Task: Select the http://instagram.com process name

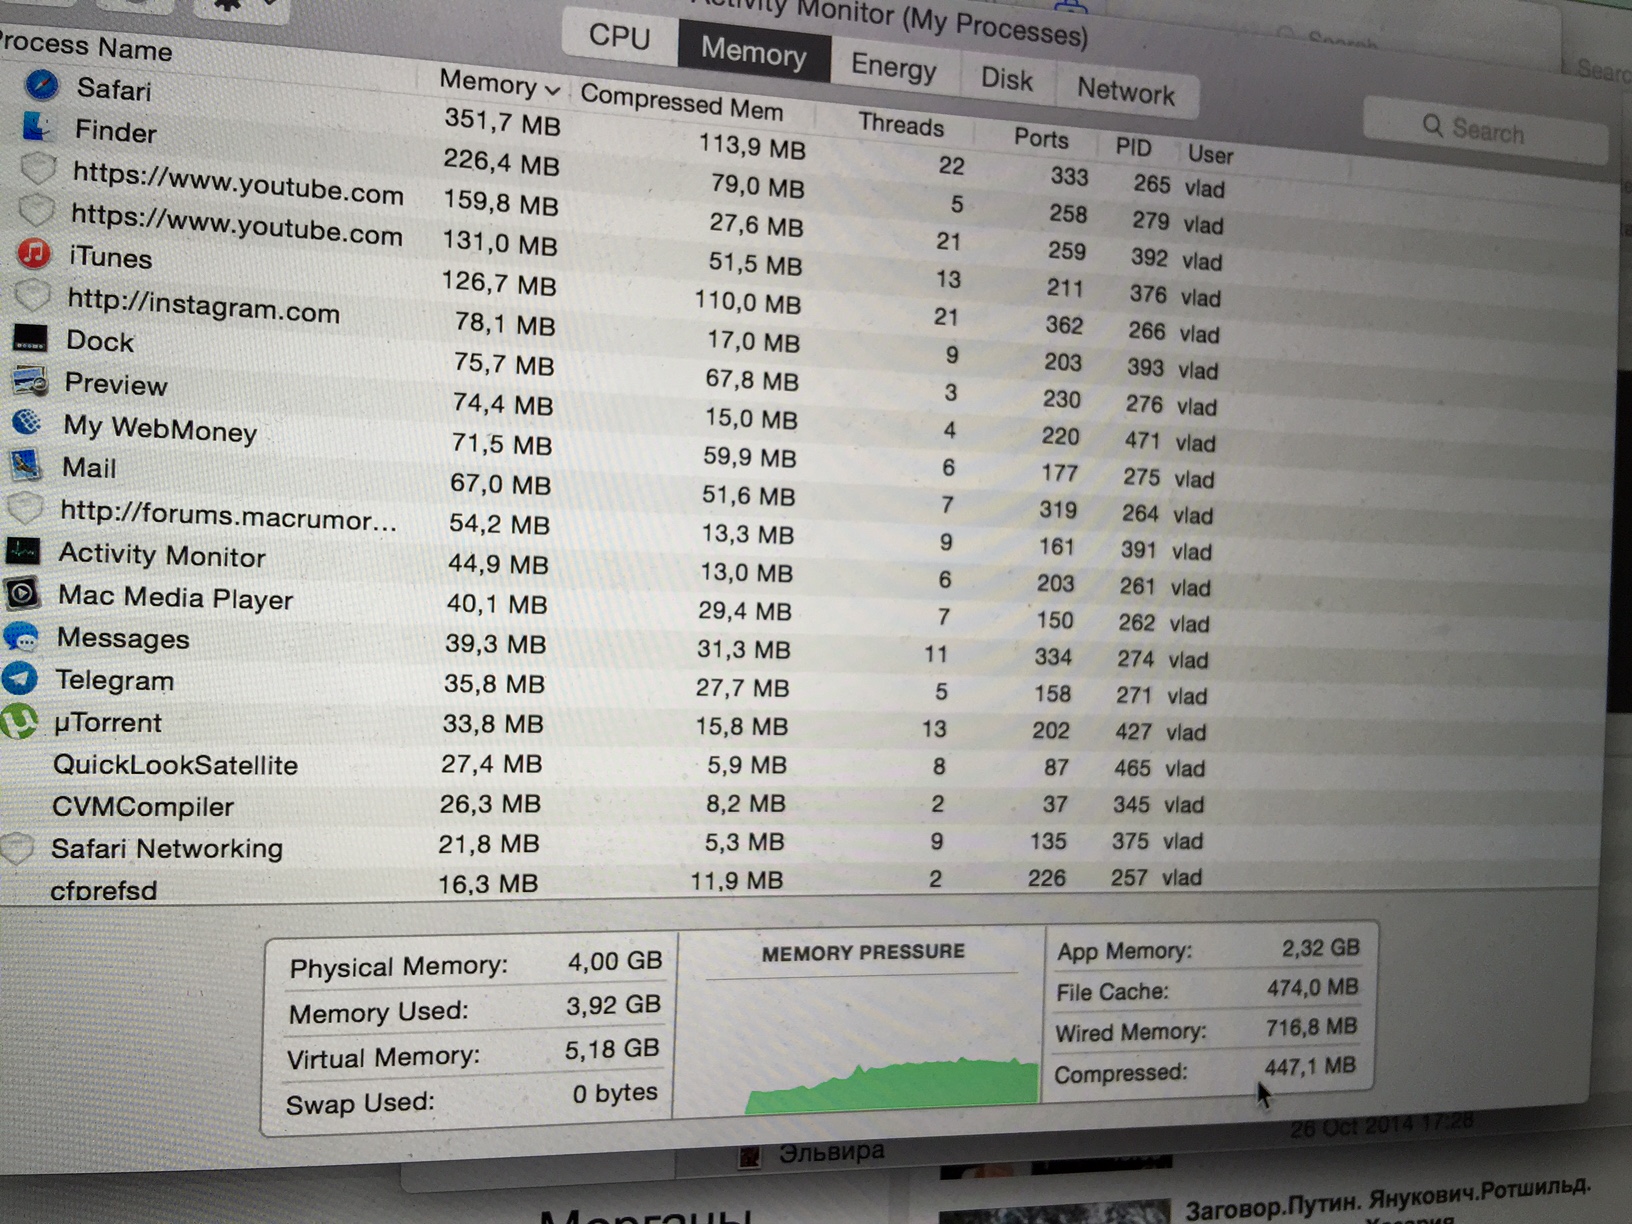Action: (204, 305)
